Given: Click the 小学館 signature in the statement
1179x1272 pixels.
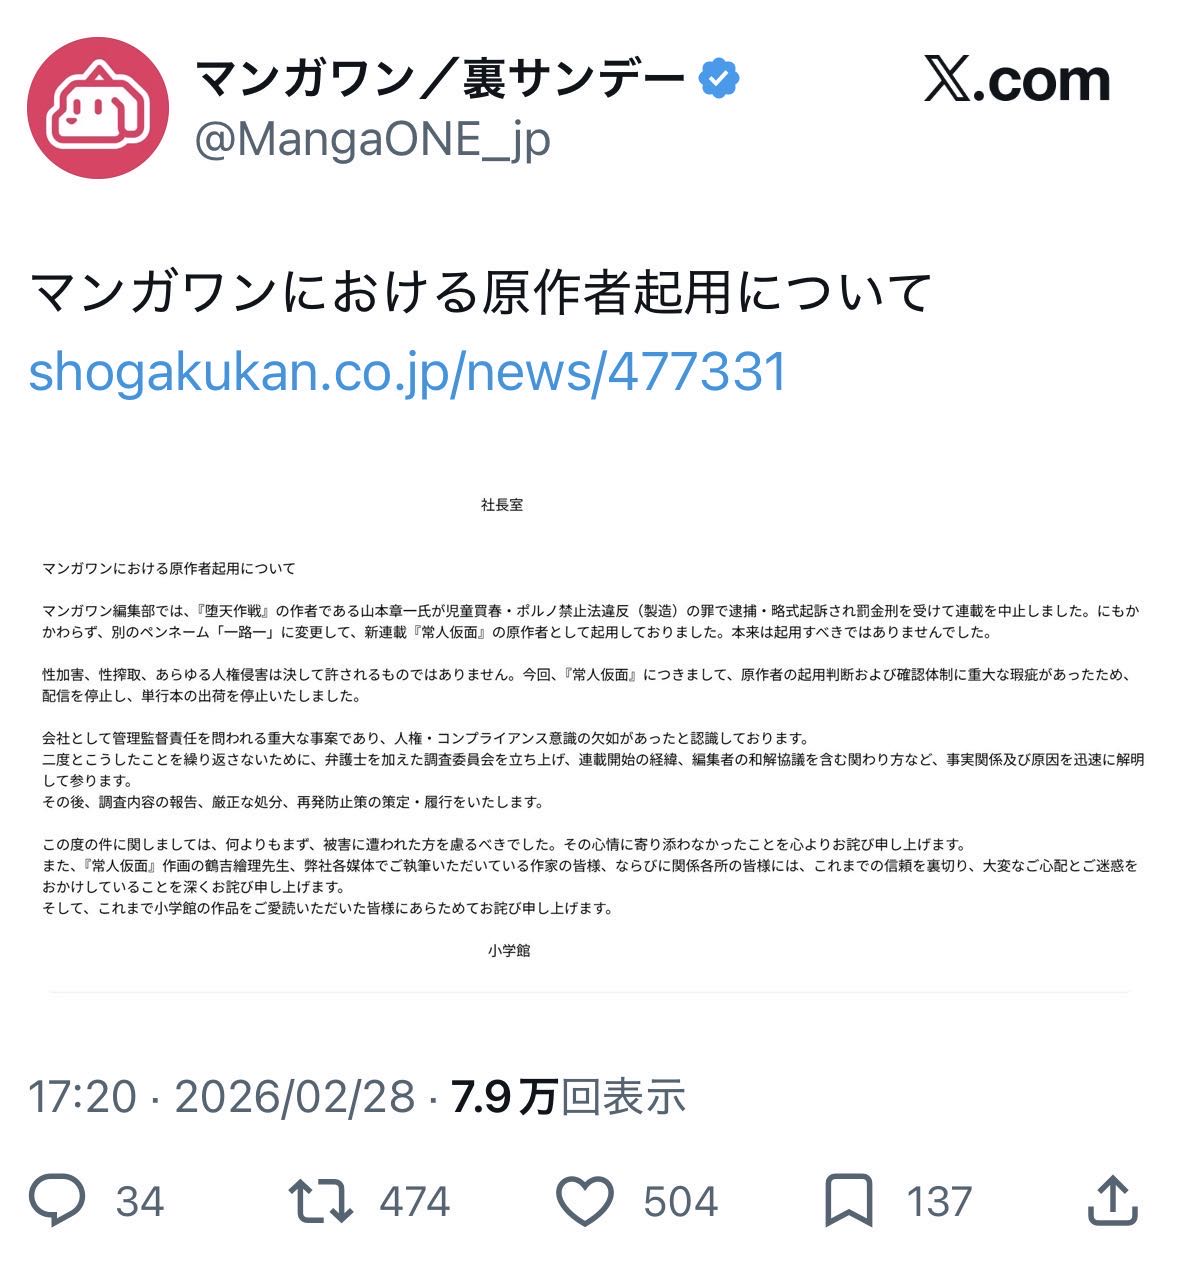Looking at the screenshot, I should pyautogui.click(x=509, y=950).
